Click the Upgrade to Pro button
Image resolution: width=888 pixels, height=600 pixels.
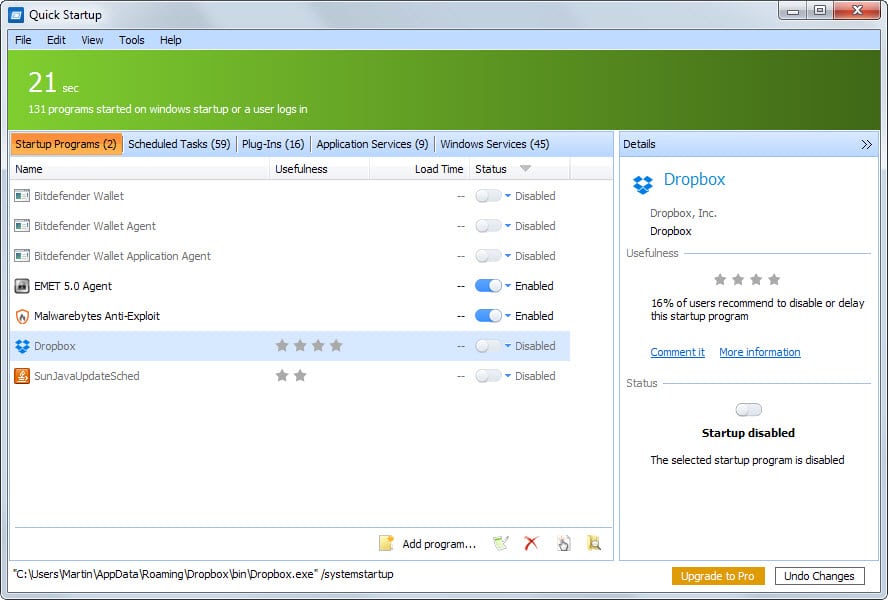click(718, 576)
